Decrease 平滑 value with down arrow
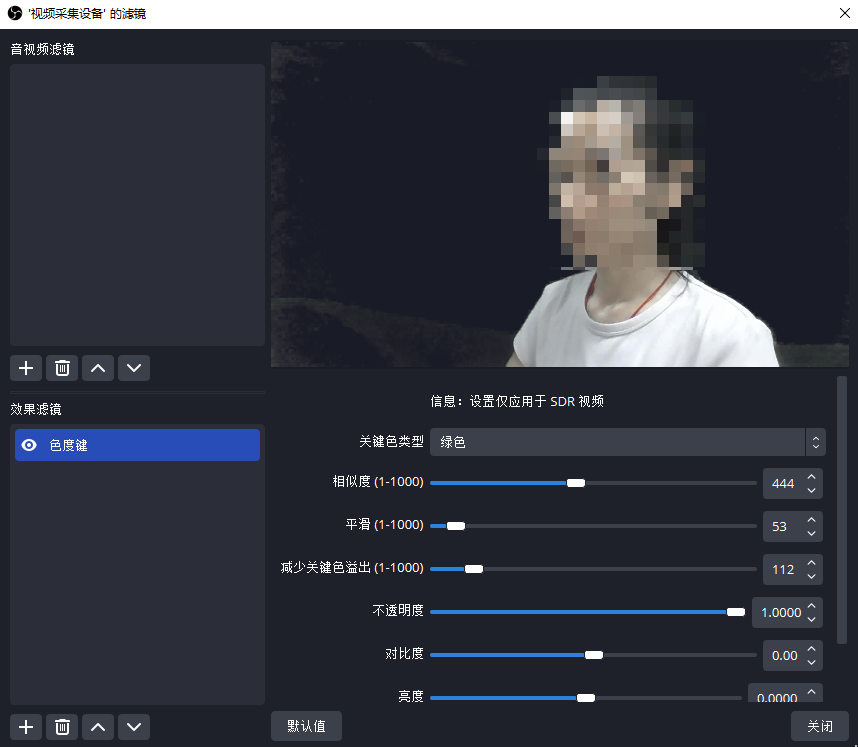The width and height of the screenshot is (858, 747). [812, 532]
